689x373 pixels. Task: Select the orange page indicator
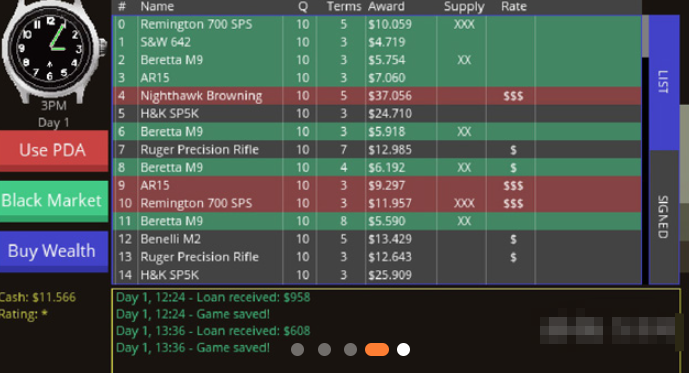[377, 350]
